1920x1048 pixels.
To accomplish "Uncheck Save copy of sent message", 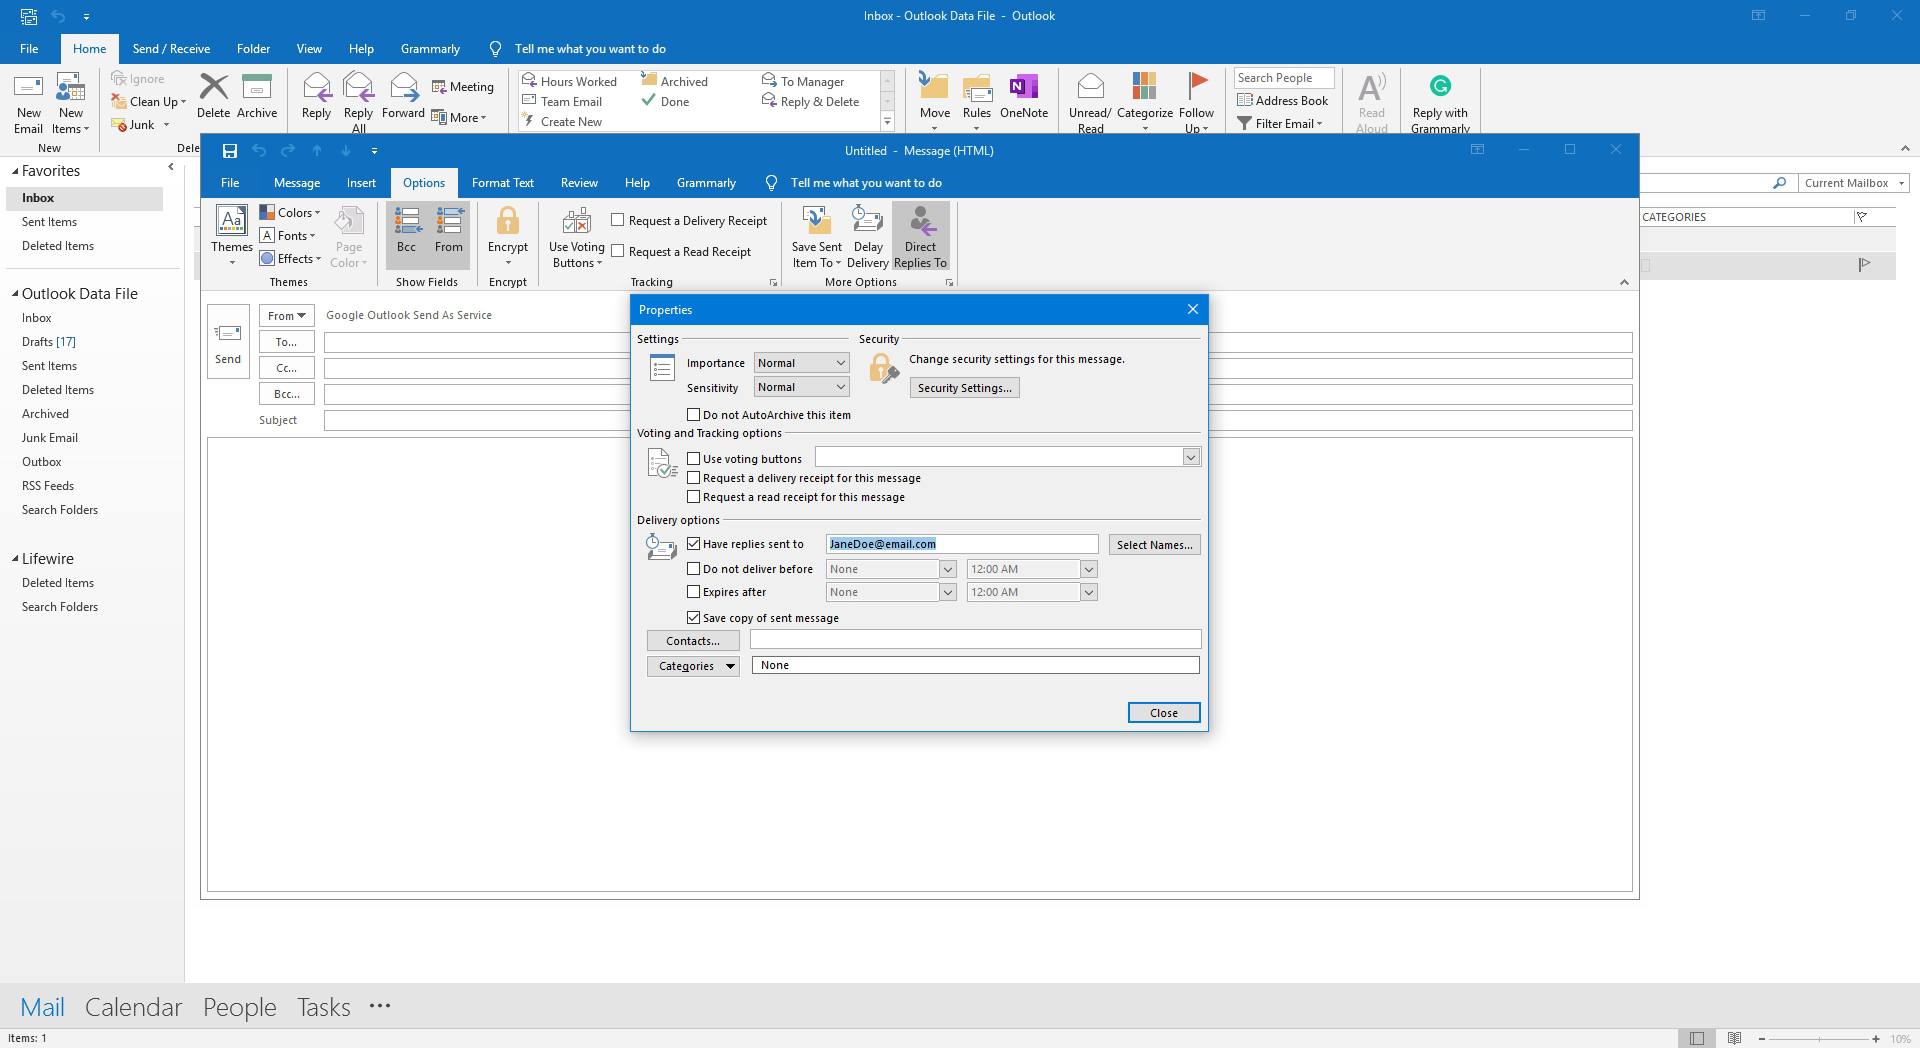I will coord(693,617).
